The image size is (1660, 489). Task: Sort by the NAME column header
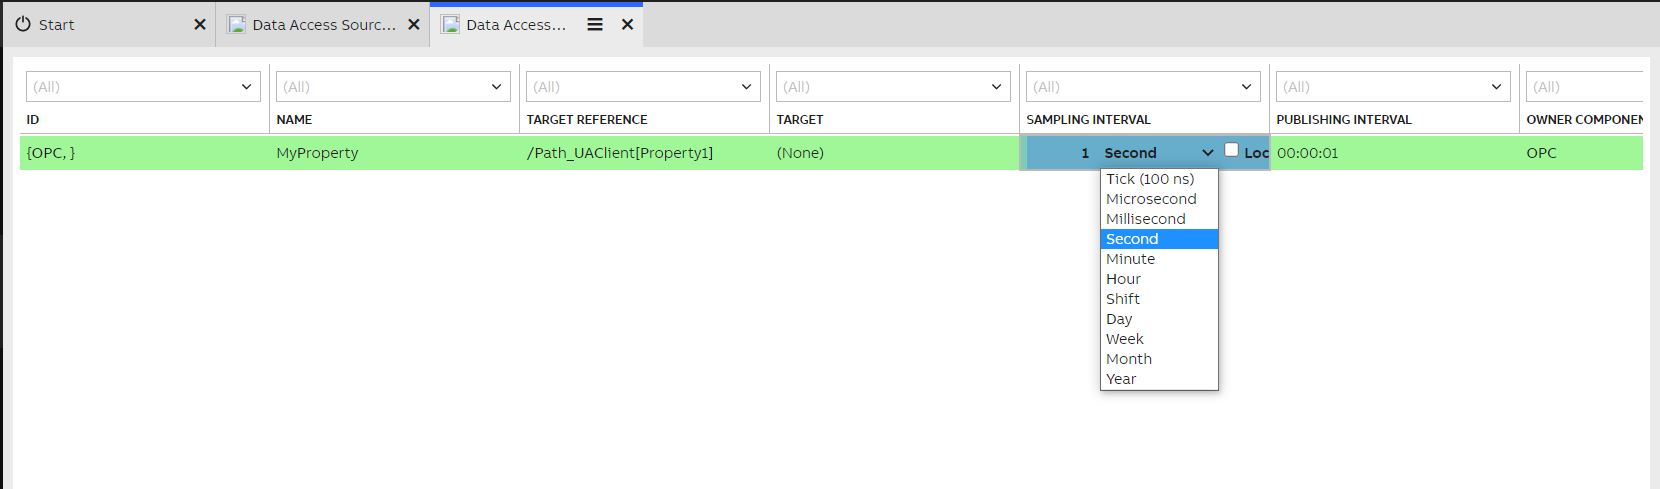point(294,120)
